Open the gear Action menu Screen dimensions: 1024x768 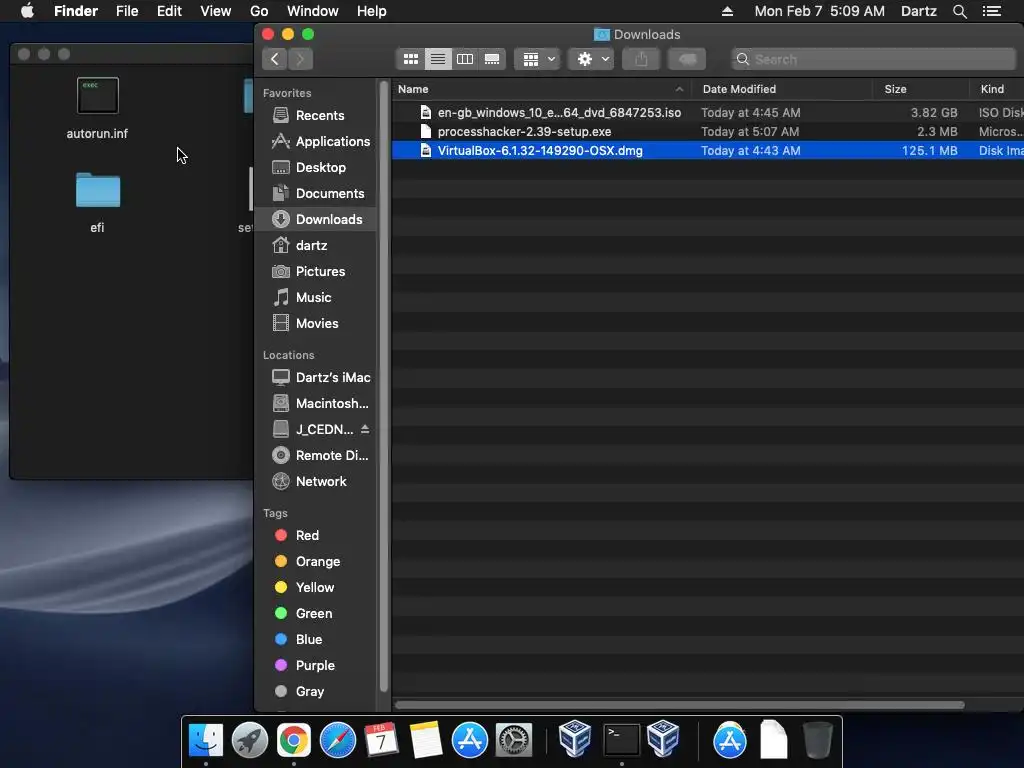(591, 59)
